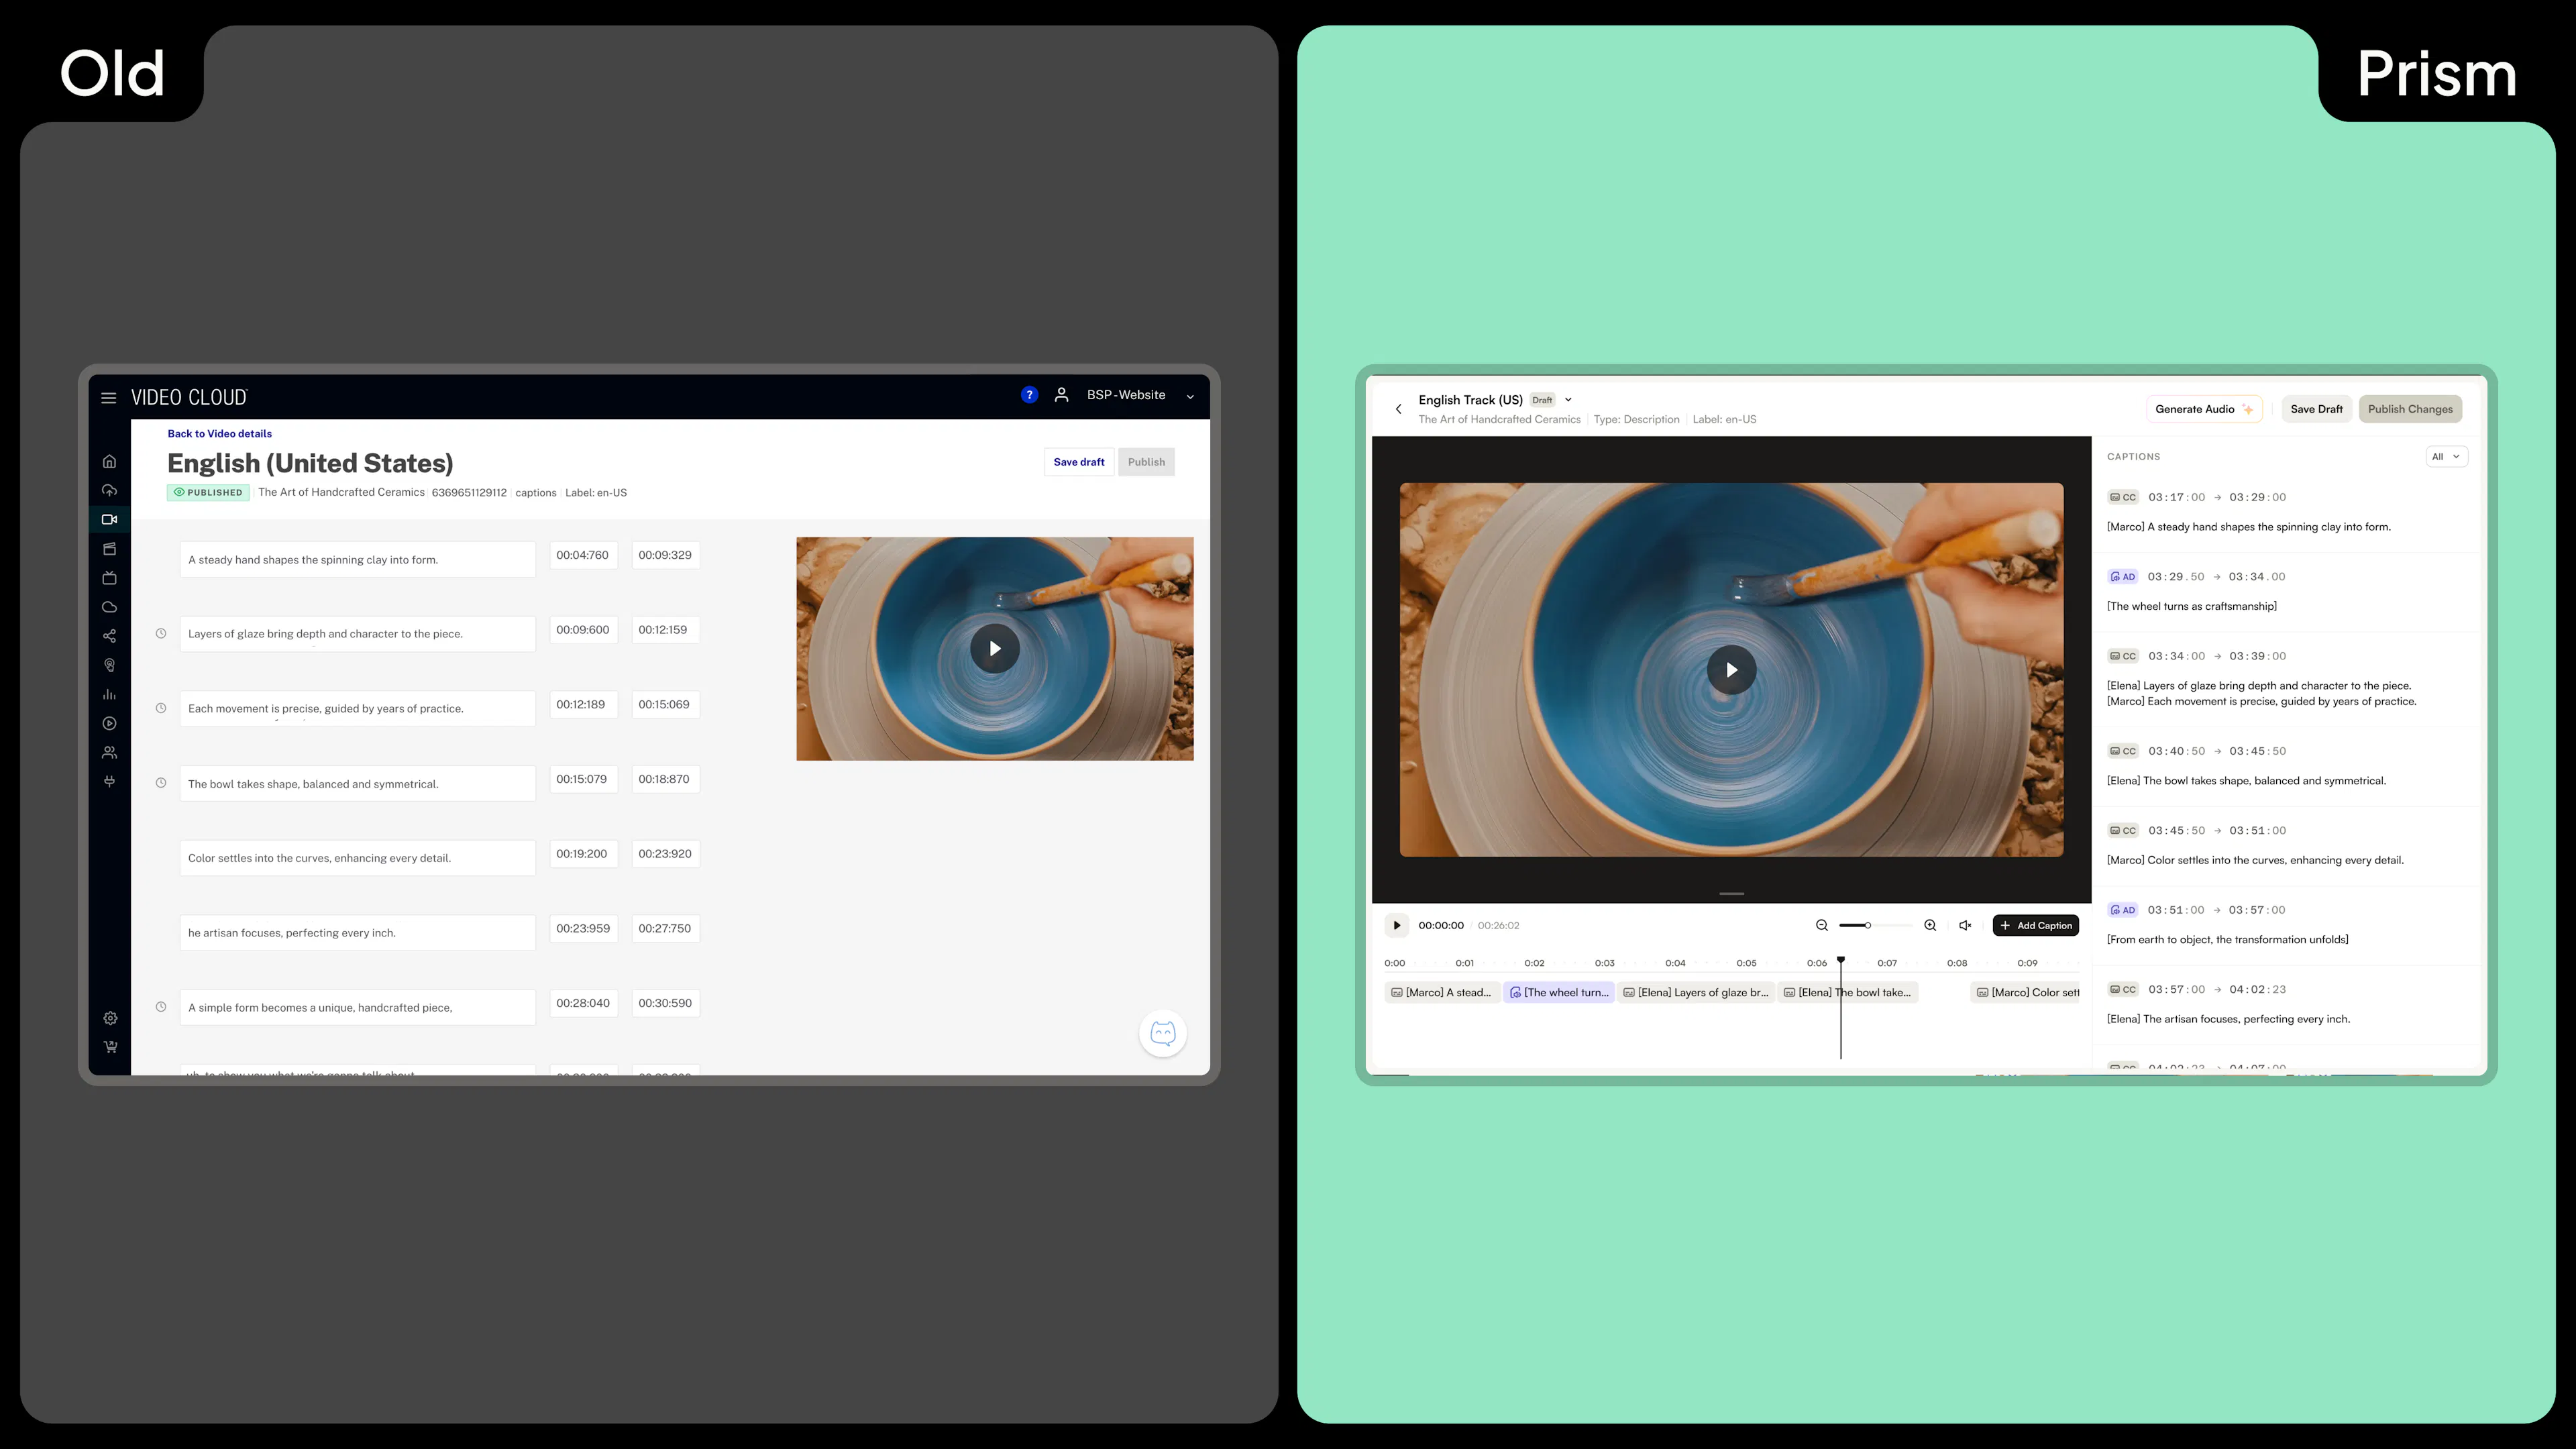This screenshot has height=1449, width=2576.
Task: Open the clapperboard icon in Old sidebar
Action: (x=110, y=548)
